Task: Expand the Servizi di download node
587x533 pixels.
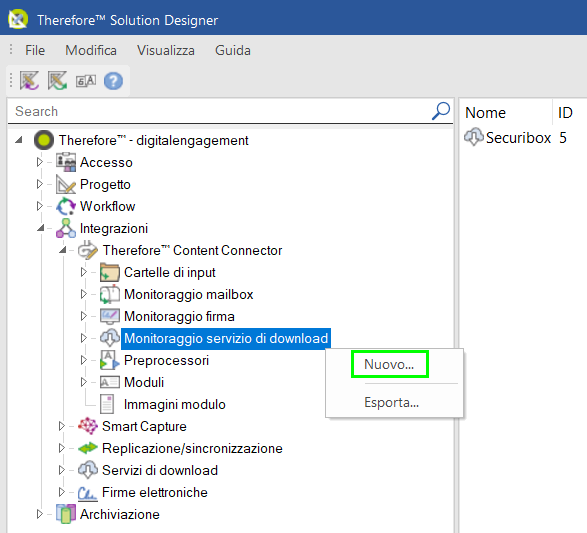Action: tap(61, 470)
